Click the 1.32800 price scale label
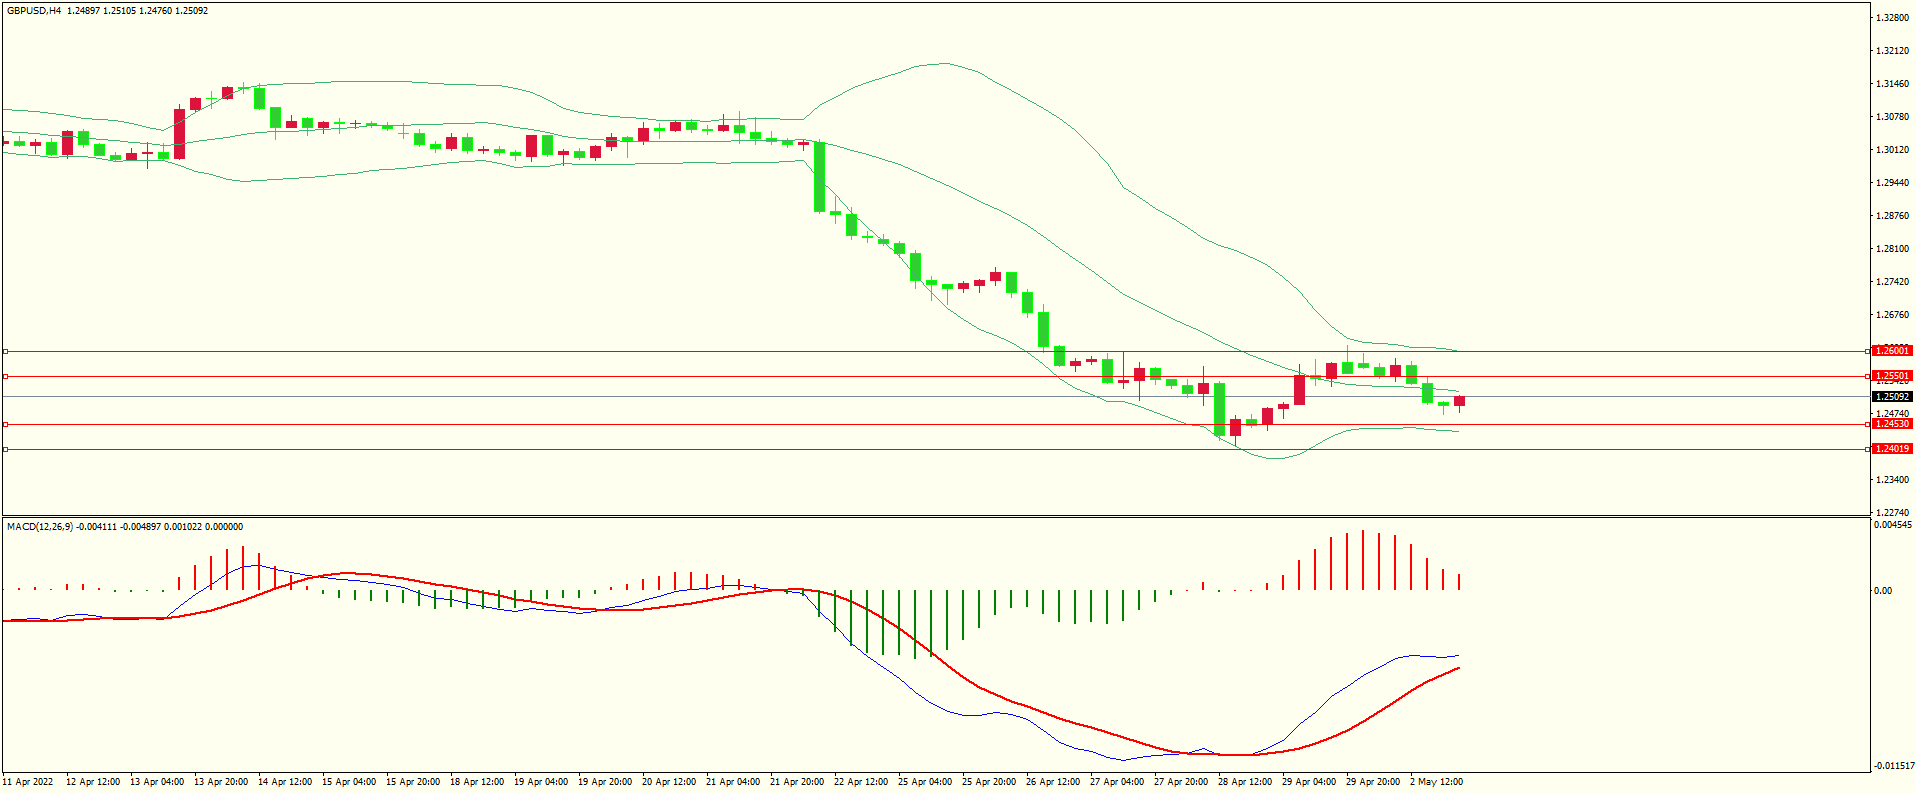This screenshot has width=1916, height=793. click(1893, 18)
